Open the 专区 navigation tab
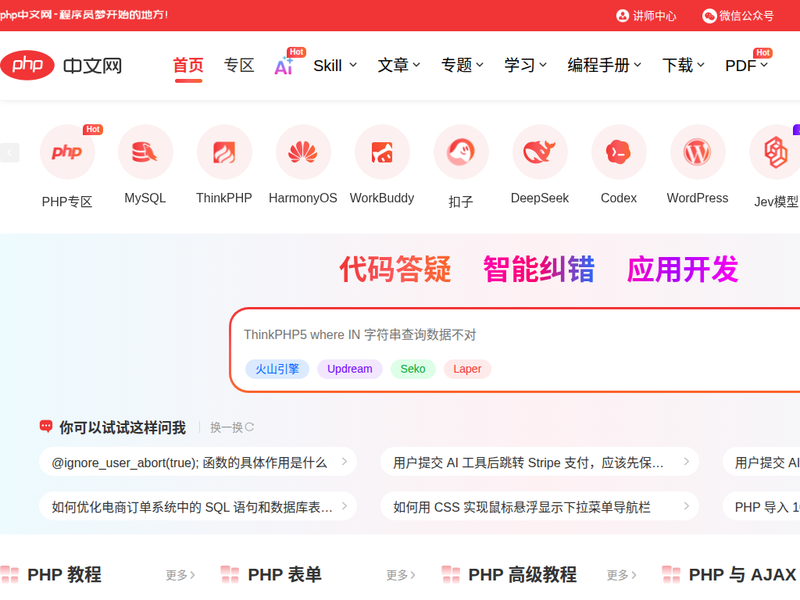Image resolution: width=800 pixels, height=600 pixels. pyautogui.click(x=239, y=65)
